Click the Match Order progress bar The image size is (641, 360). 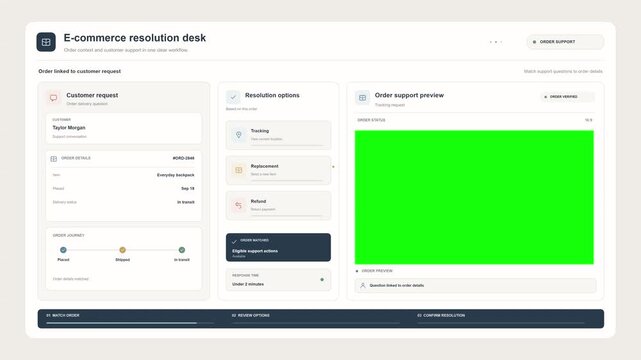click(130, 323)
